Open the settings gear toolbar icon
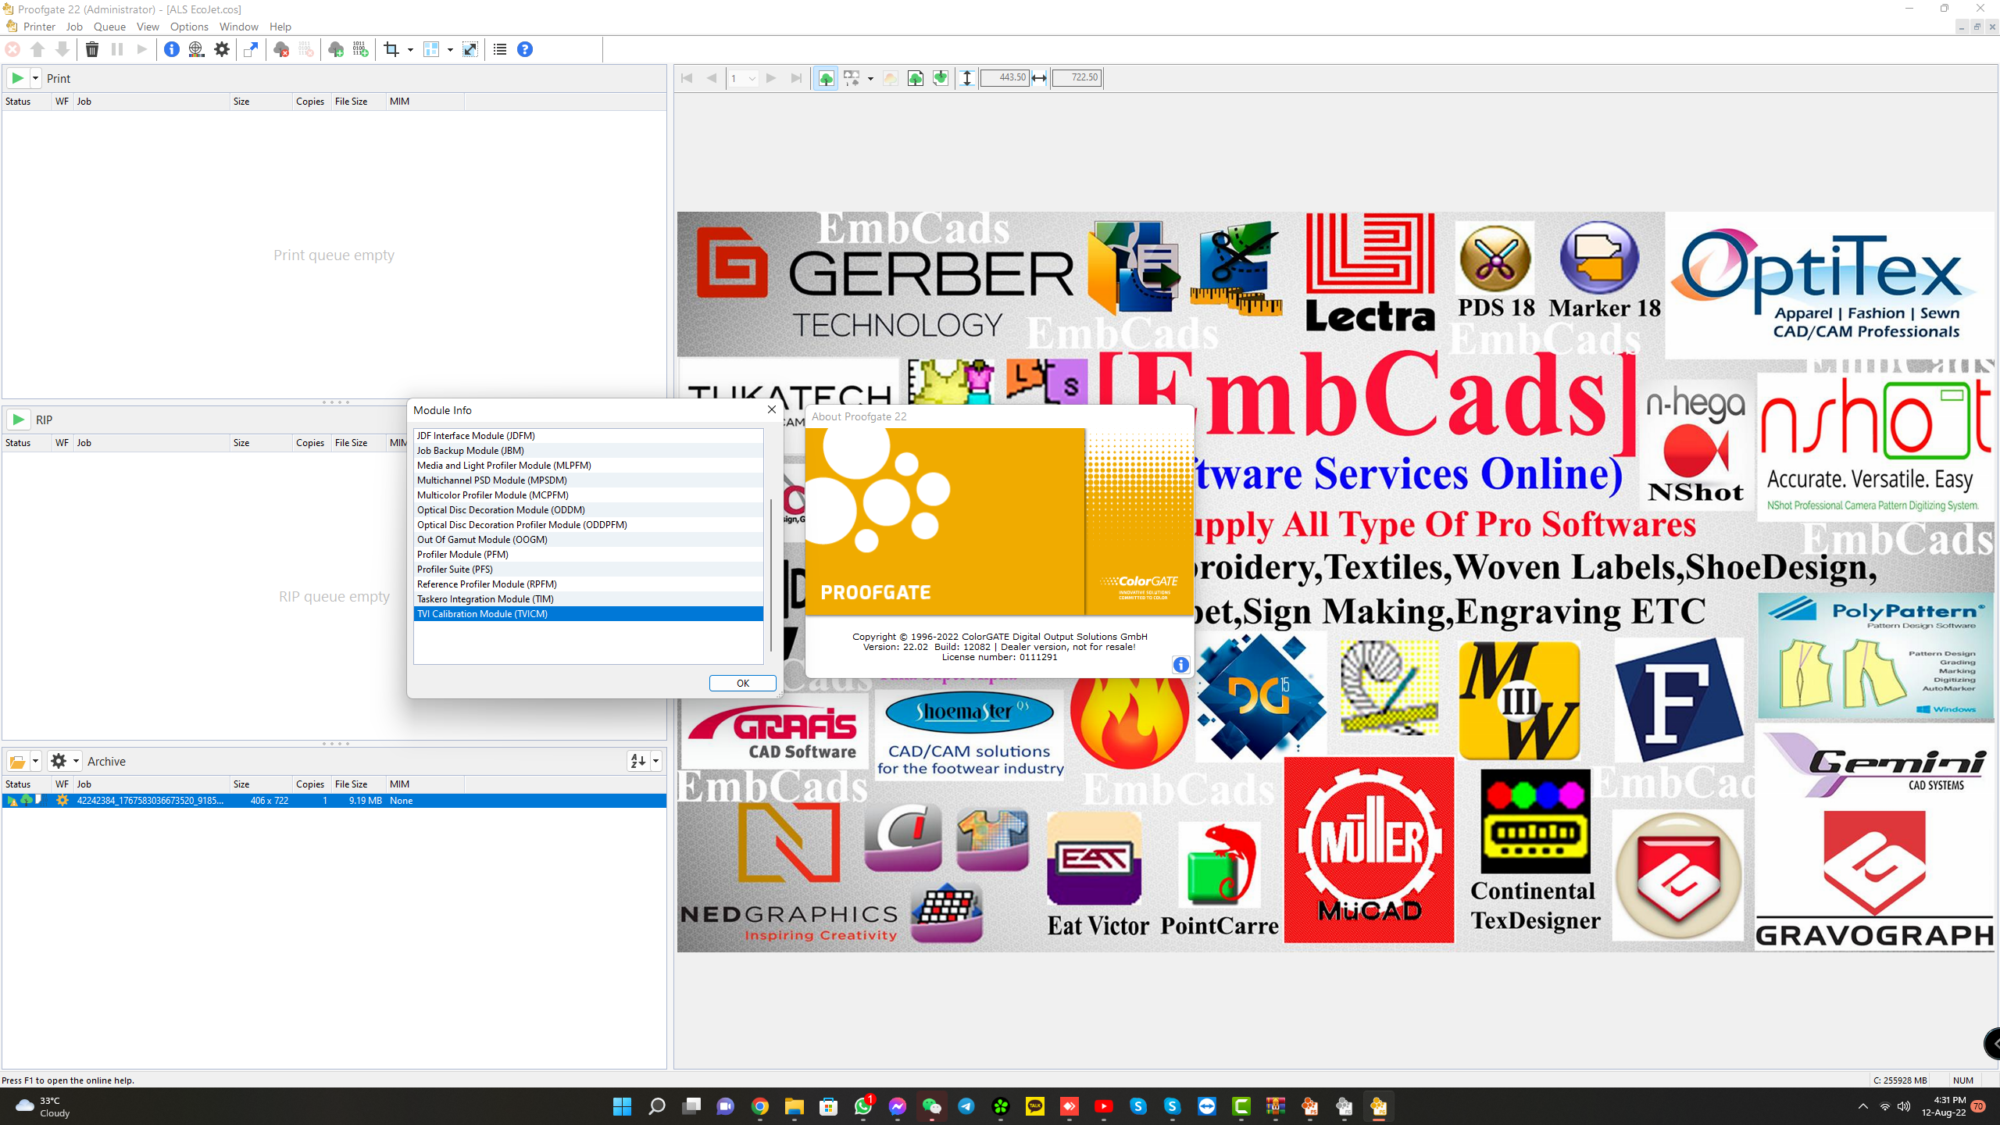Image resolution: width=2000 pixels, height=1125 pixels. point(222,49)
